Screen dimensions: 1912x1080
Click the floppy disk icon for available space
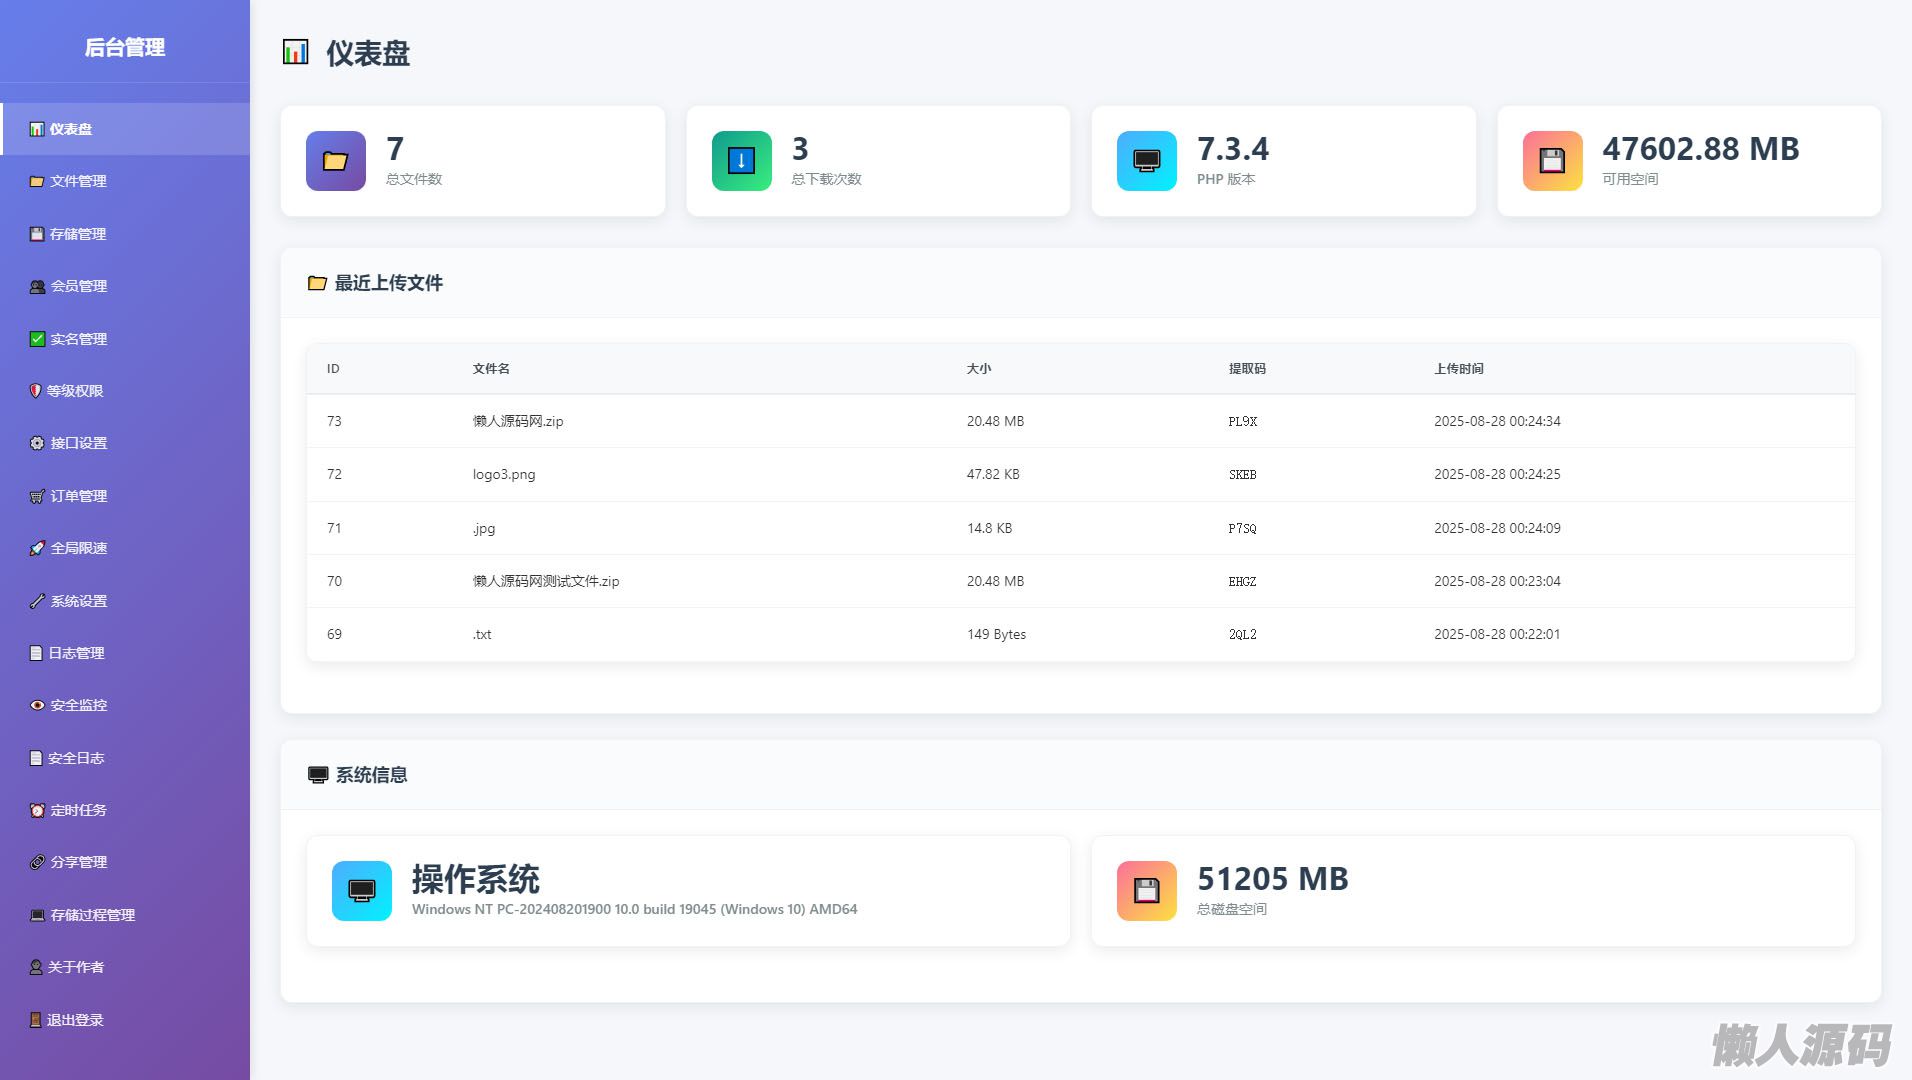(1552, 161)
